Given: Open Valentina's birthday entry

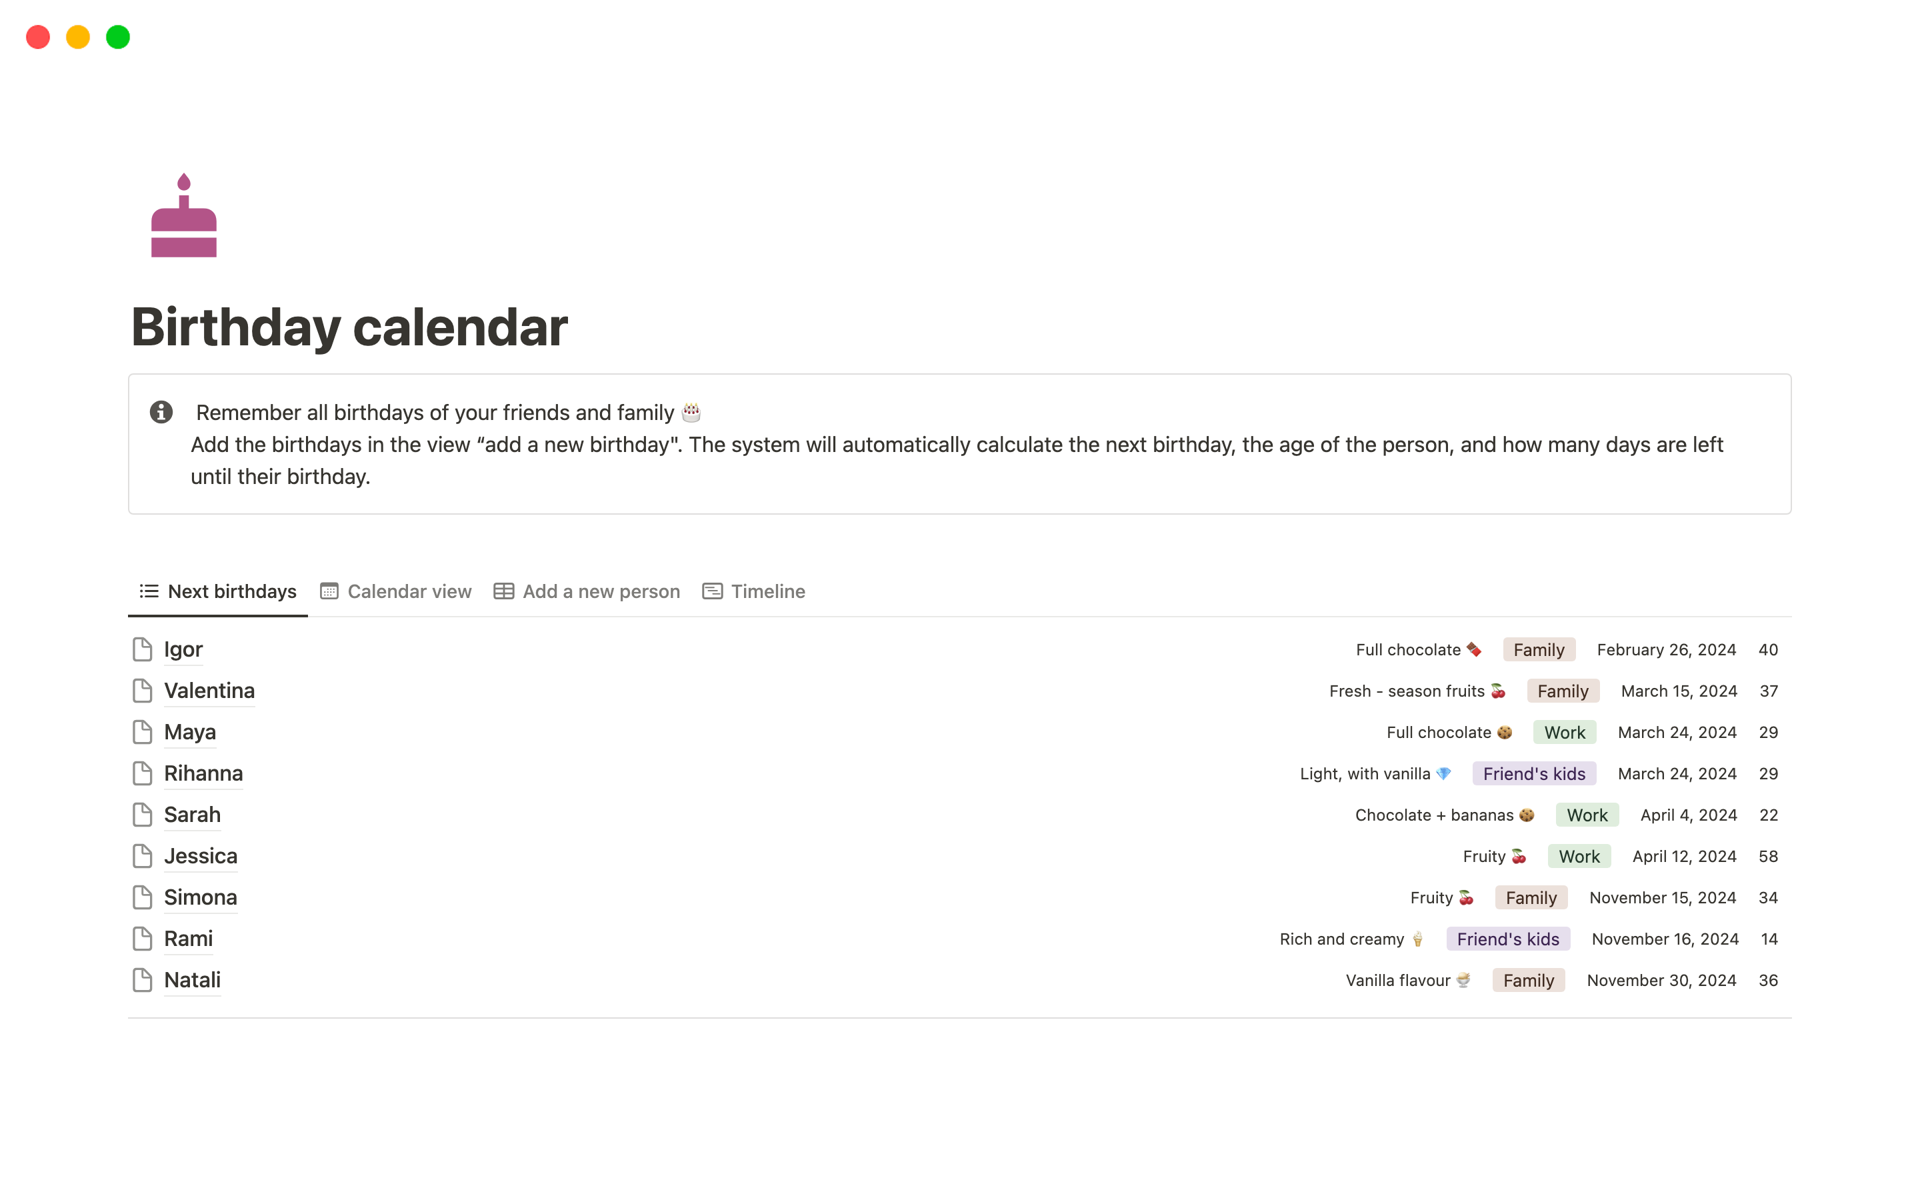Looking at the screenshot, I should tap(210, 690).
